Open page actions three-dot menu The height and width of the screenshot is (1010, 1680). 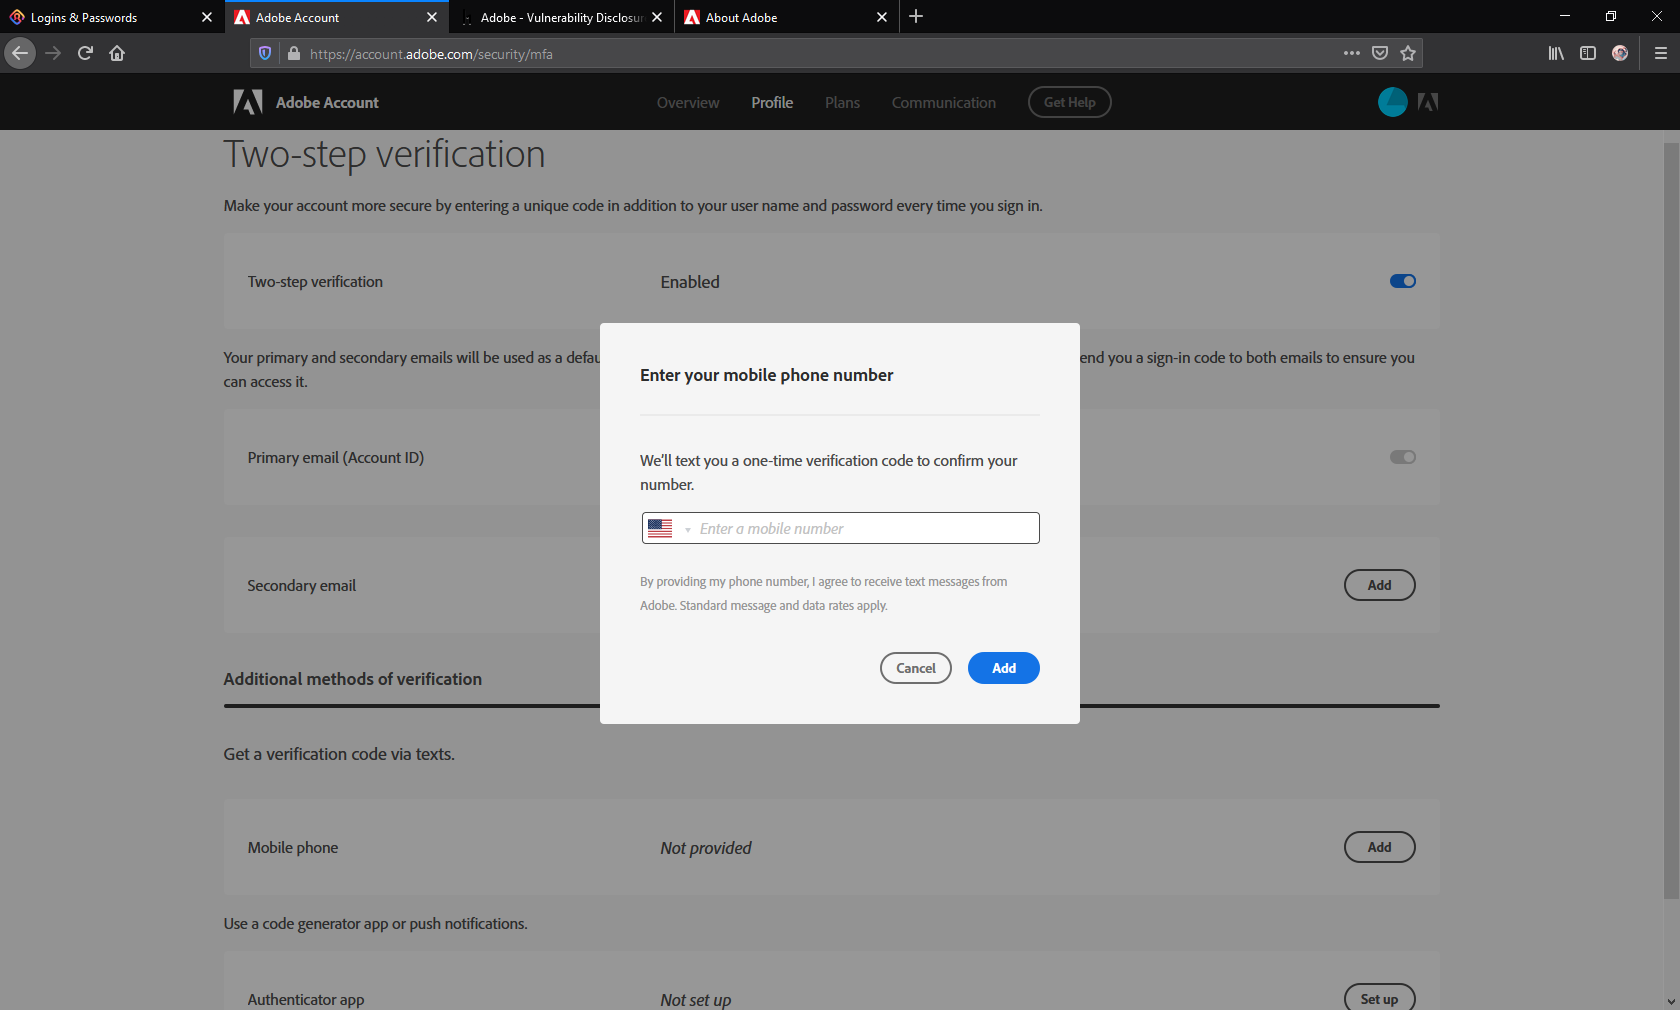tap(1352, 53)
